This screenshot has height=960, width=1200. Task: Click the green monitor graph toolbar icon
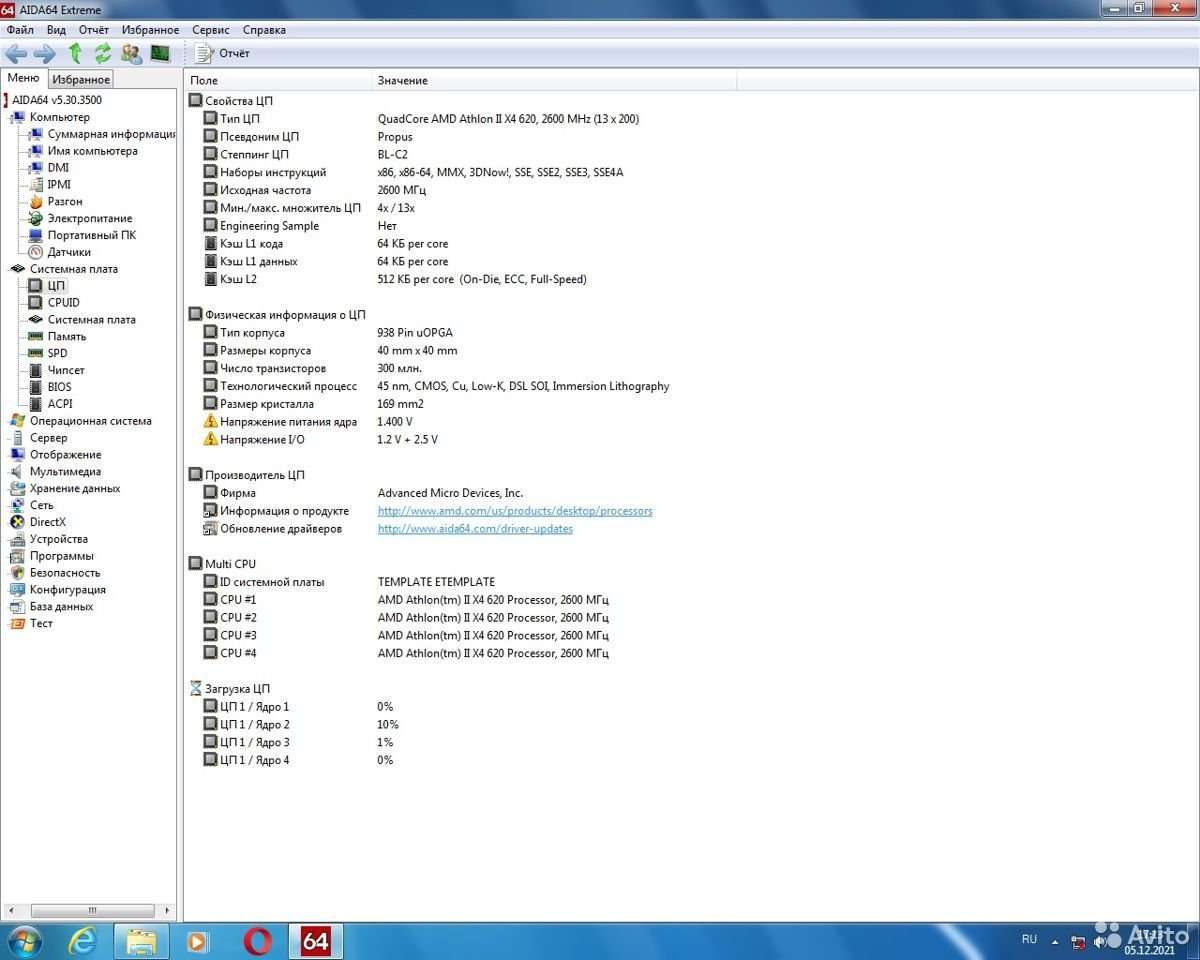pos(160,53)
